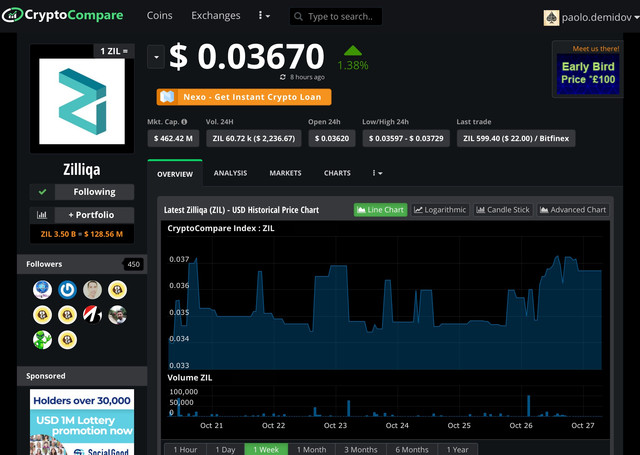Open the paolo.demidov avatar icon

click(551, 18)
